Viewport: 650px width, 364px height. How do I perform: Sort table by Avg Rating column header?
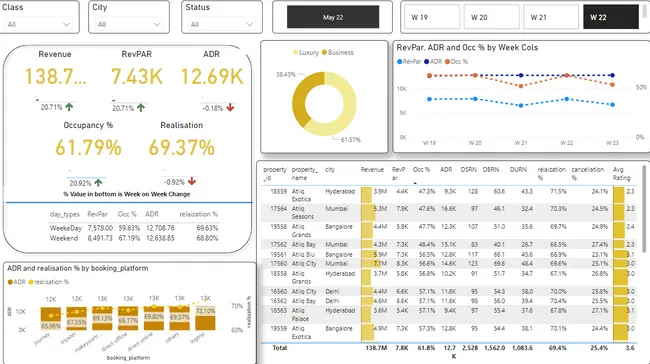(621, 173)
